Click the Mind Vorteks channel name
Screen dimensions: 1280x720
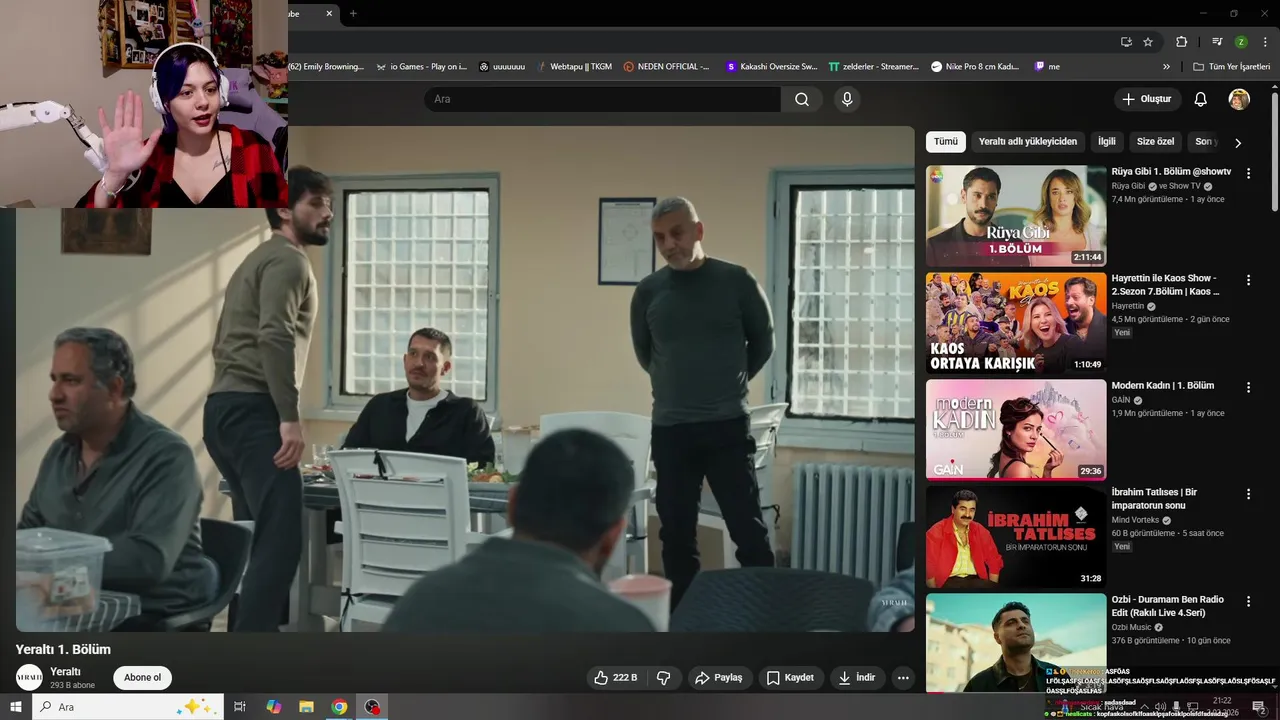(x=1135, y=520)
